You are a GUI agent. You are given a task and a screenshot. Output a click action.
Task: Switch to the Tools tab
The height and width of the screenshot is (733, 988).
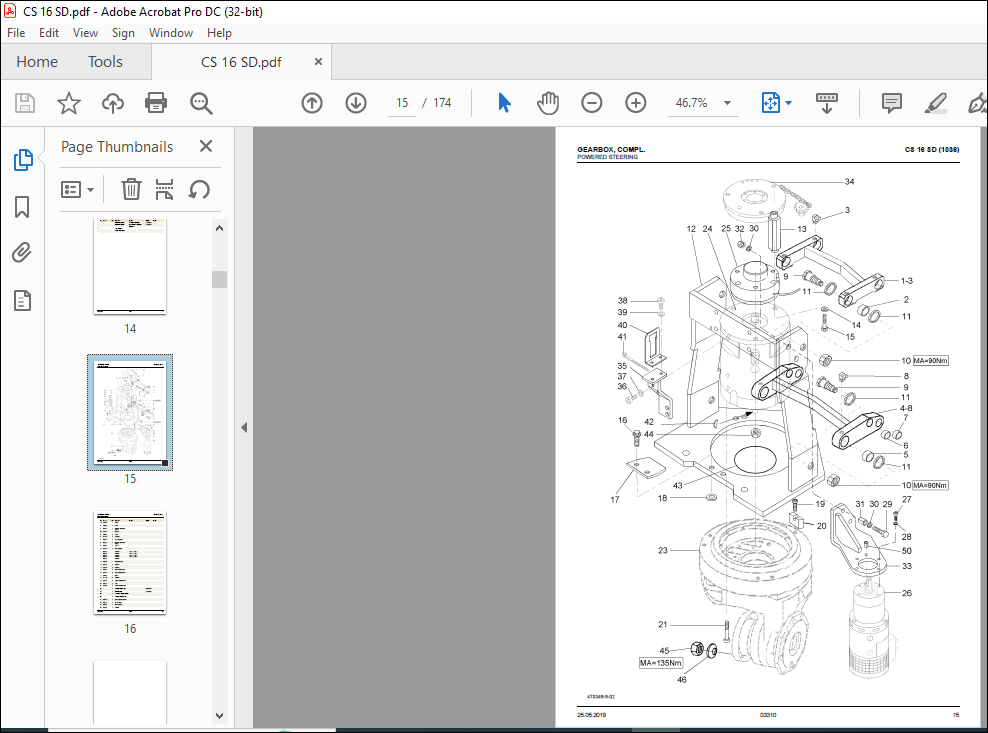tap(105, 62)
